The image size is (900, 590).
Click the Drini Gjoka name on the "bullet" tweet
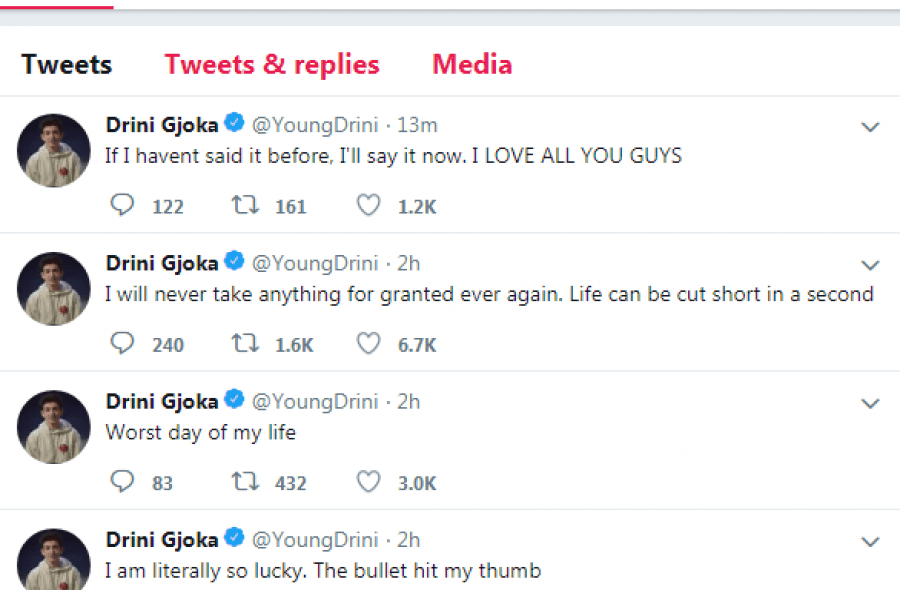click(x=162, y=539)
